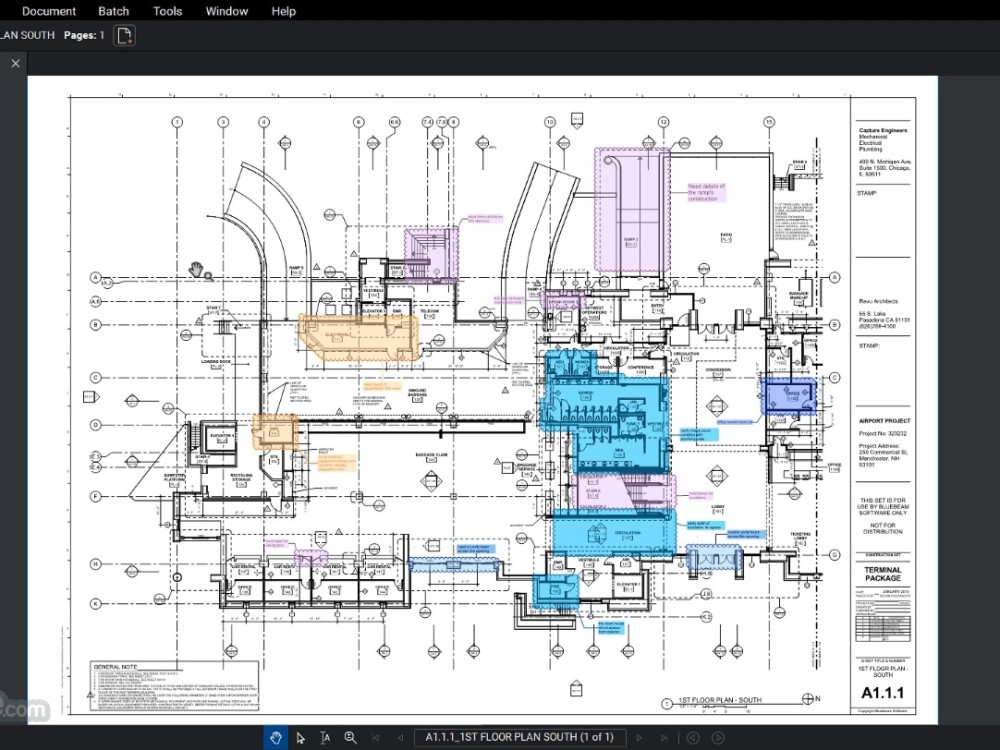Open the Help menu
Viewport: 1000px width, 750px height.
point(283,11)
